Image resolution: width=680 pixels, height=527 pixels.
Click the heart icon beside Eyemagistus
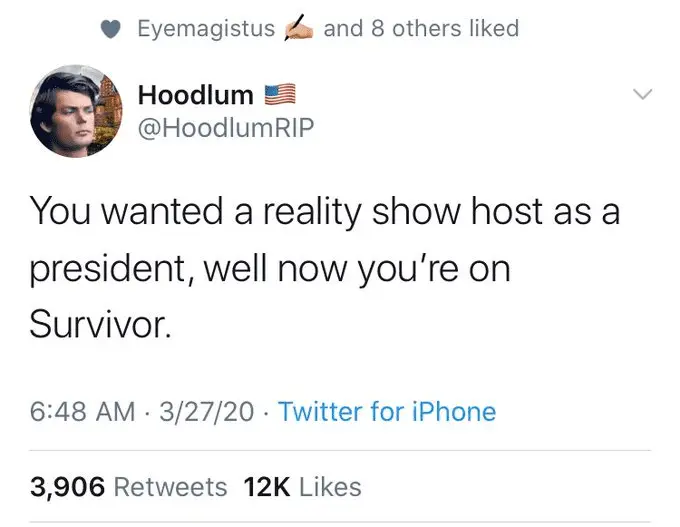tap(113, 29)
